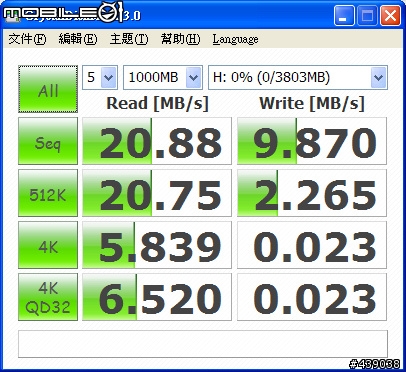The image size is (406, 372).
Task: Minimize the benchmark window
Action: [x=344, y=16]
